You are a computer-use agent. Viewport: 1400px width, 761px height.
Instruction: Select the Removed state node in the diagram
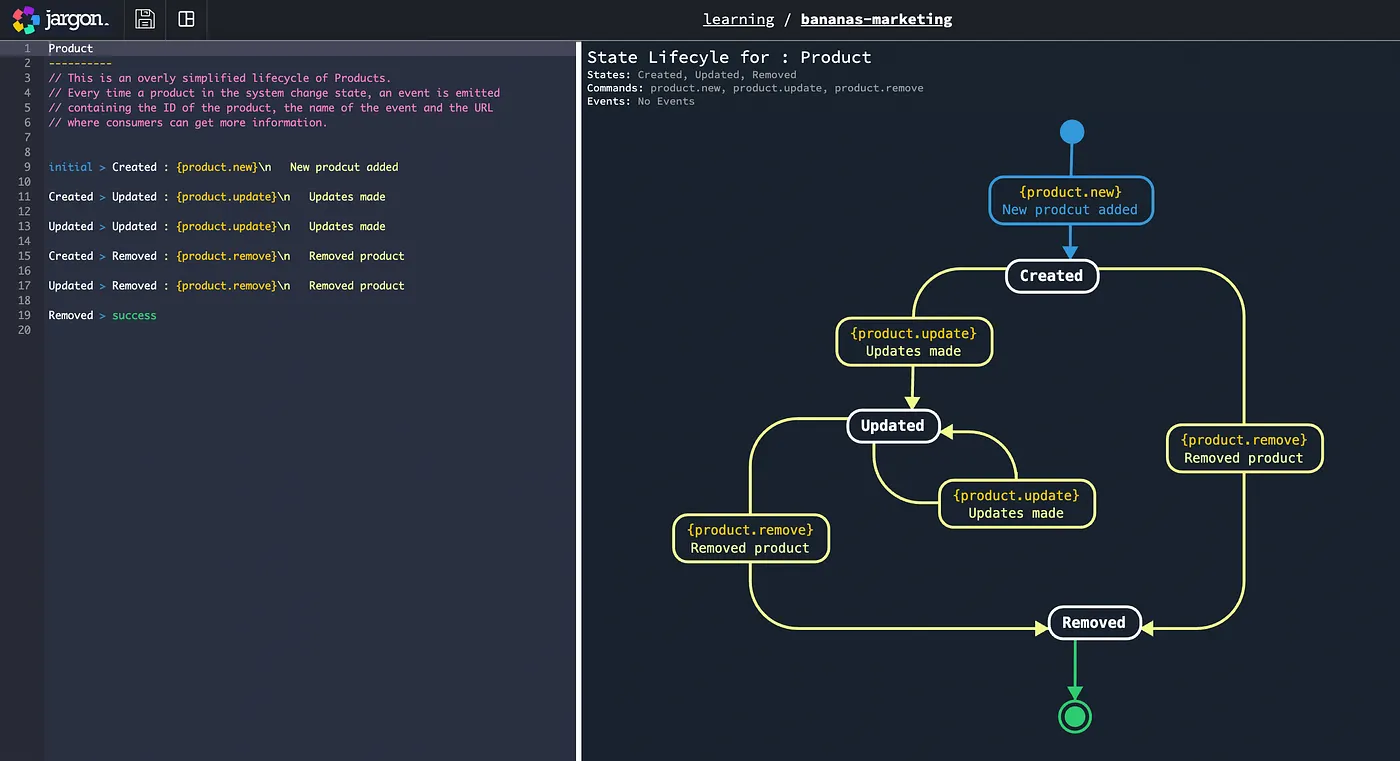[1094, 622]
